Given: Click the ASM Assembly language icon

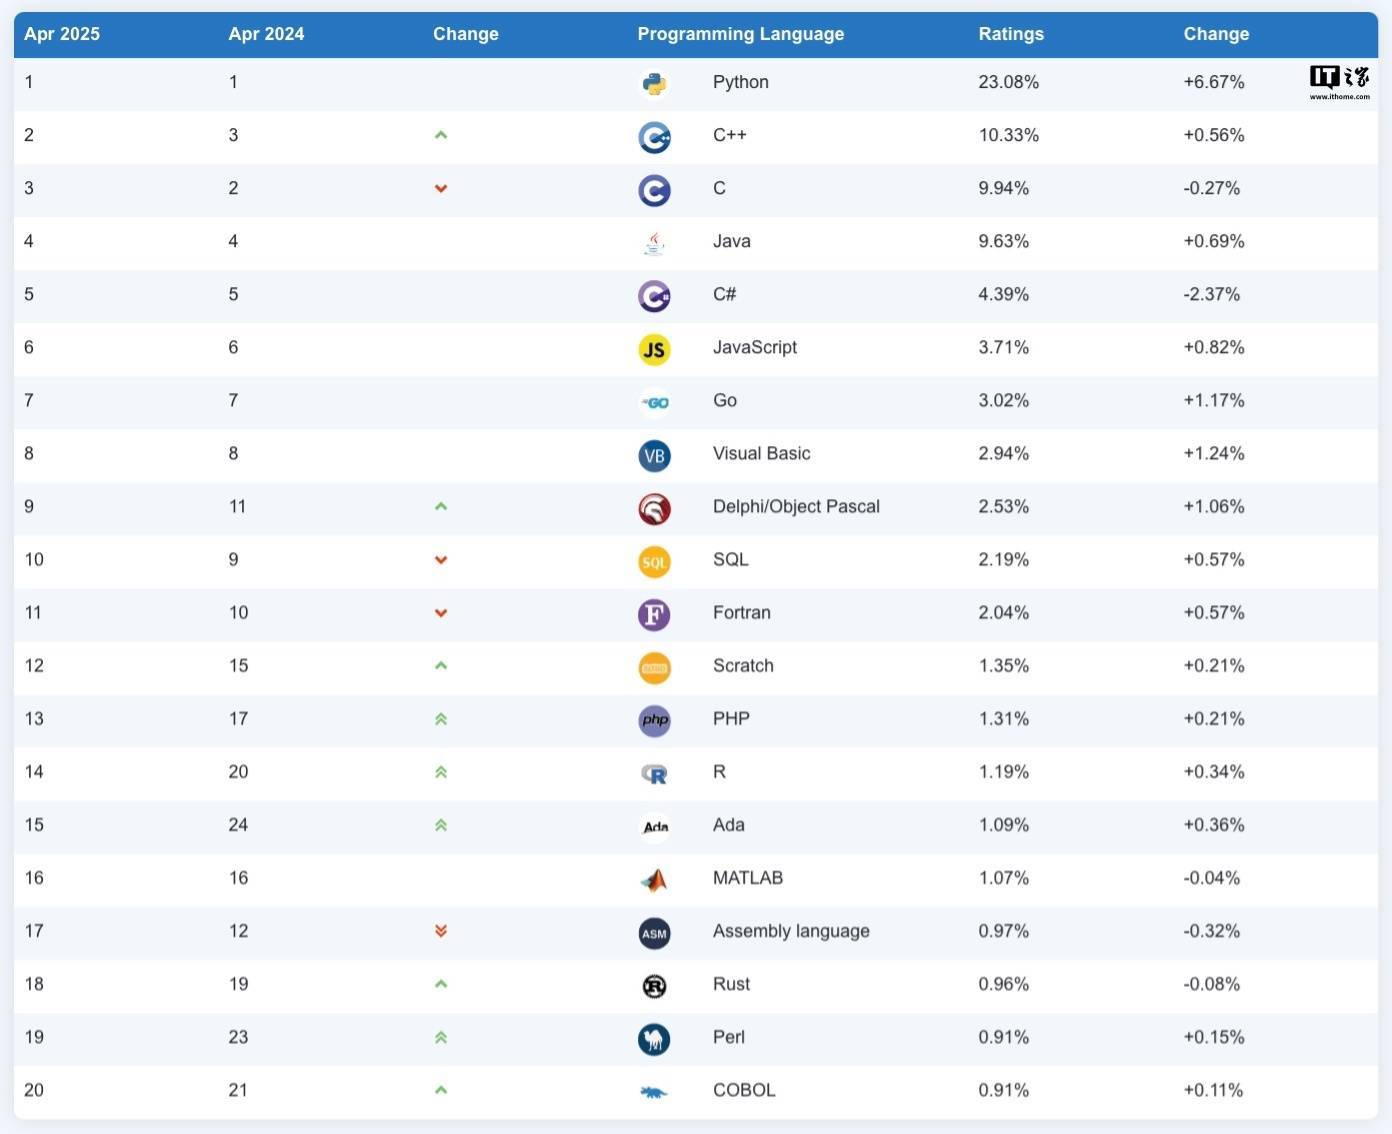Looking at the screenshot, I should pyautogui.click(x=654, y=933).
